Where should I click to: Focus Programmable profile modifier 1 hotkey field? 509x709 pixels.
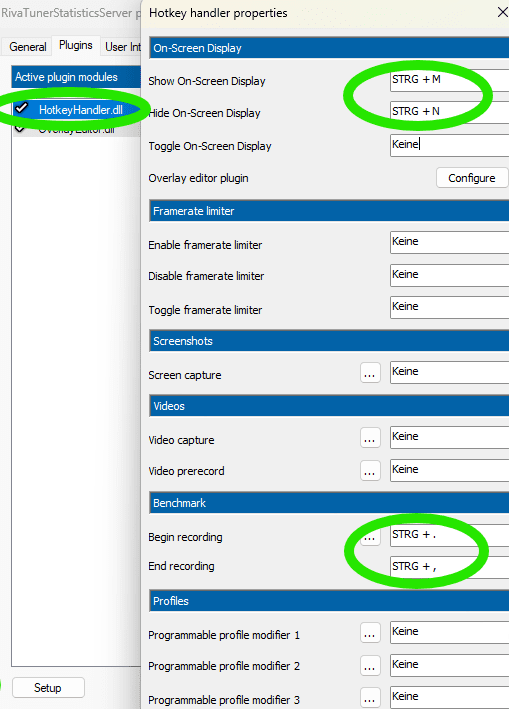(449, 632)
